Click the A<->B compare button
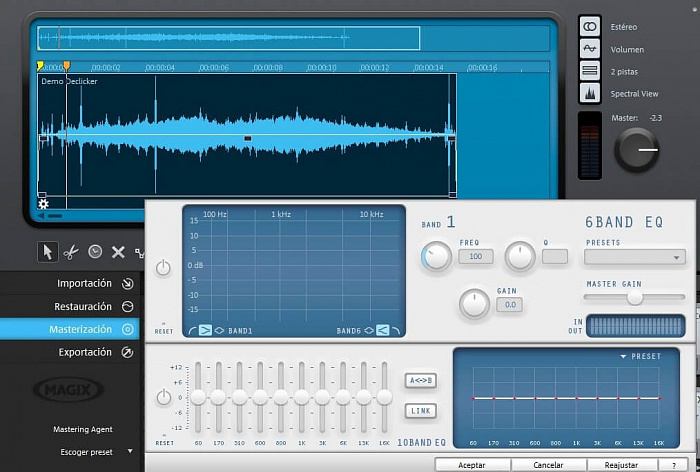Viewport: 700px width, 472px height. click(421, 380)
